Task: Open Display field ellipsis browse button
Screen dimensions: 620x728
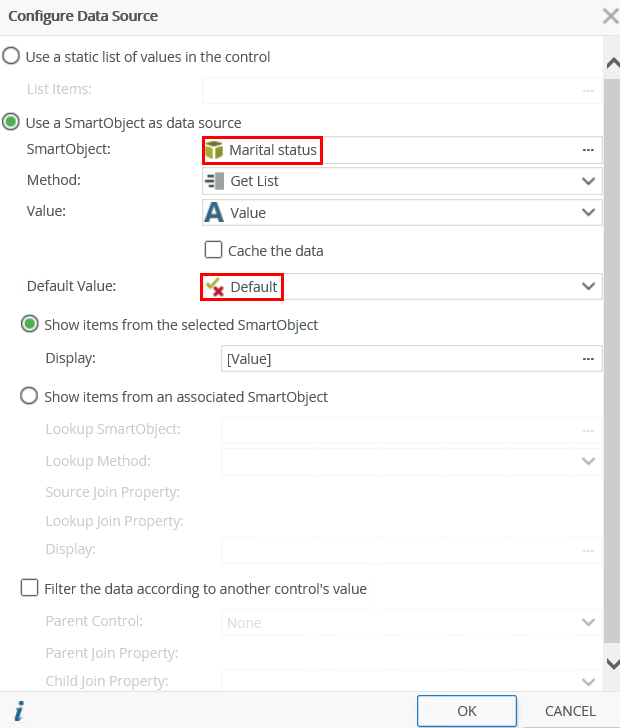Action: tap(588, 359)
